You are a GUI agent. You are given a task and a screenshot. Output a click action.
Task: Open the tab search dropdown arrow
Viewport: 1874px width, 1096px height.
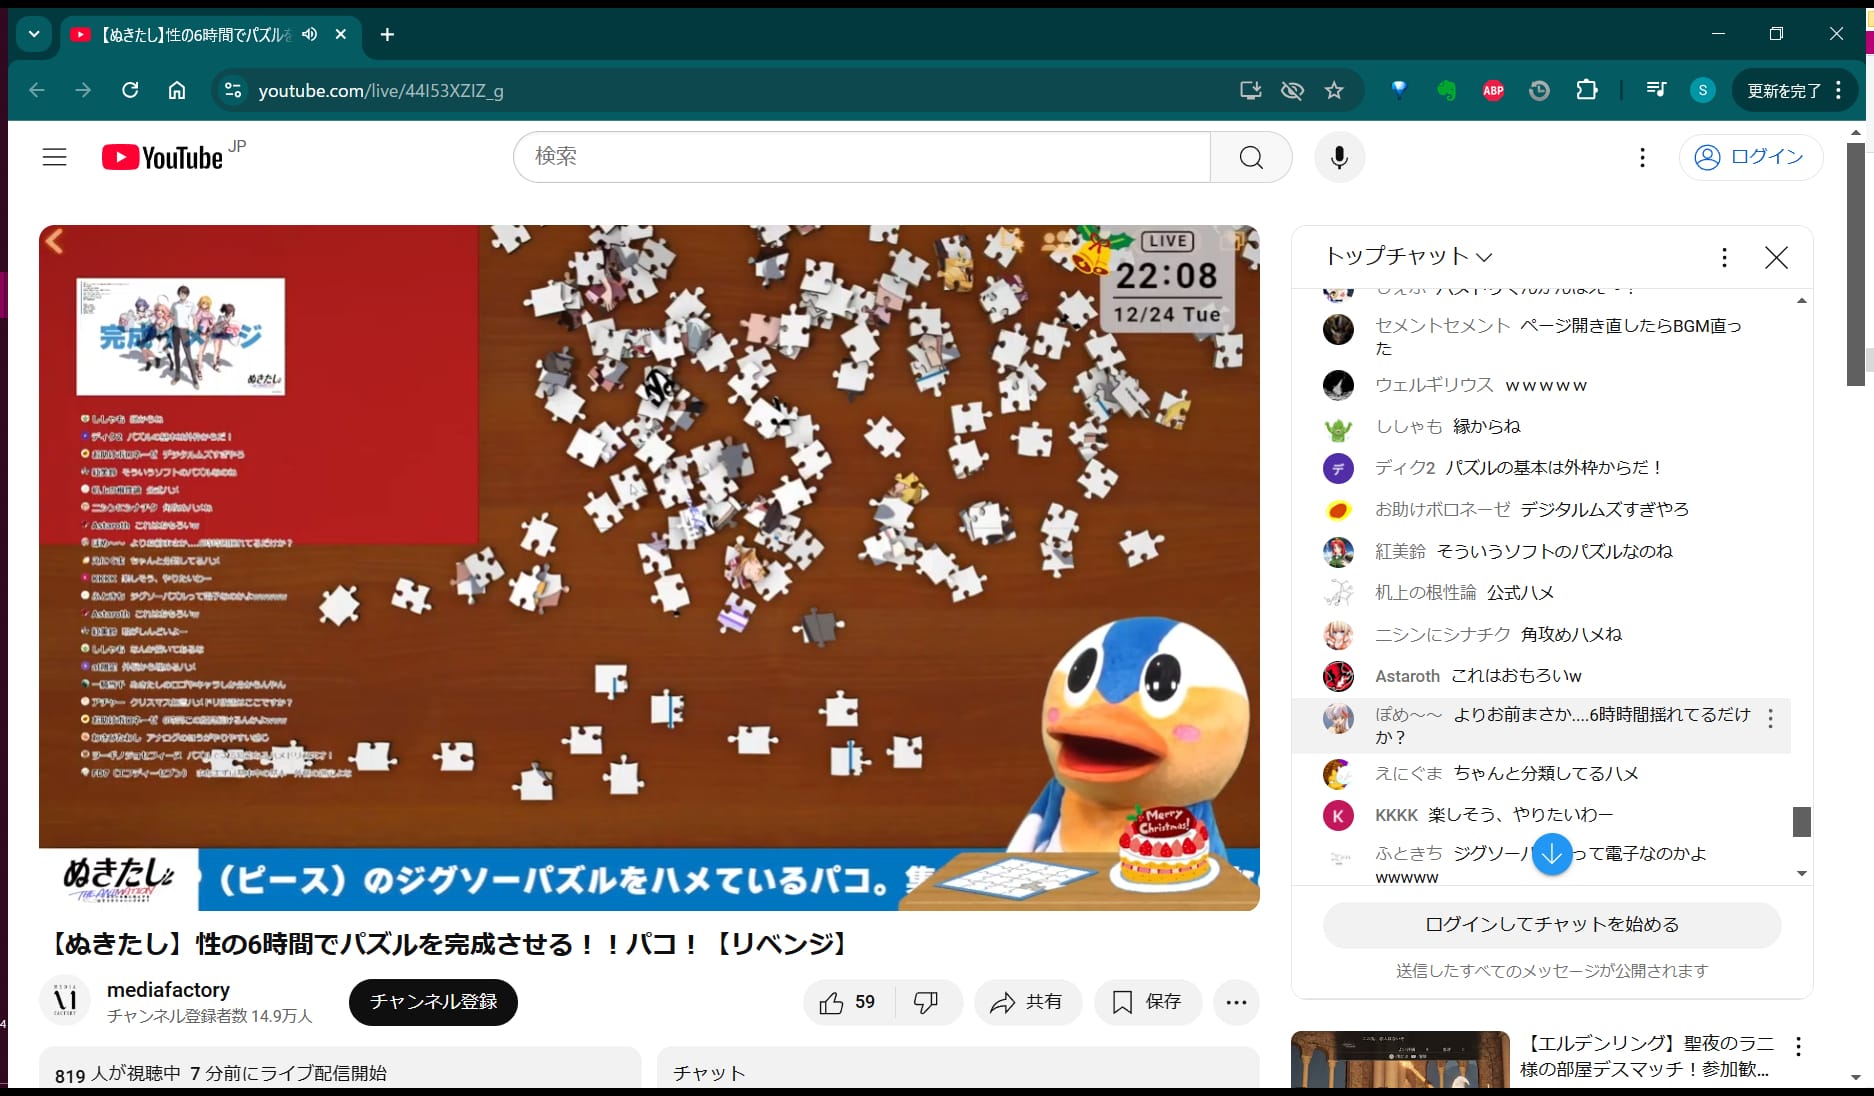[x=34, y=34]
